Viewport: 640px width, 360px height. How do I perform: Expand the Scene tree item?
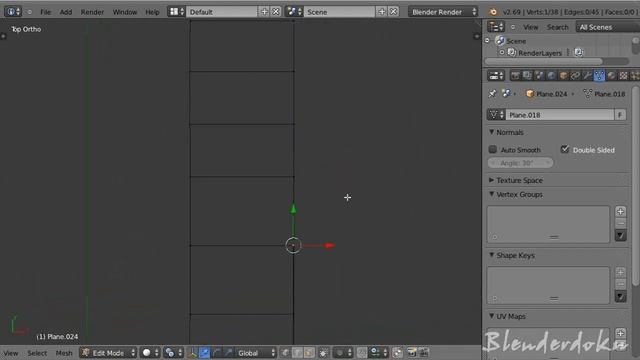click(487, 41)
